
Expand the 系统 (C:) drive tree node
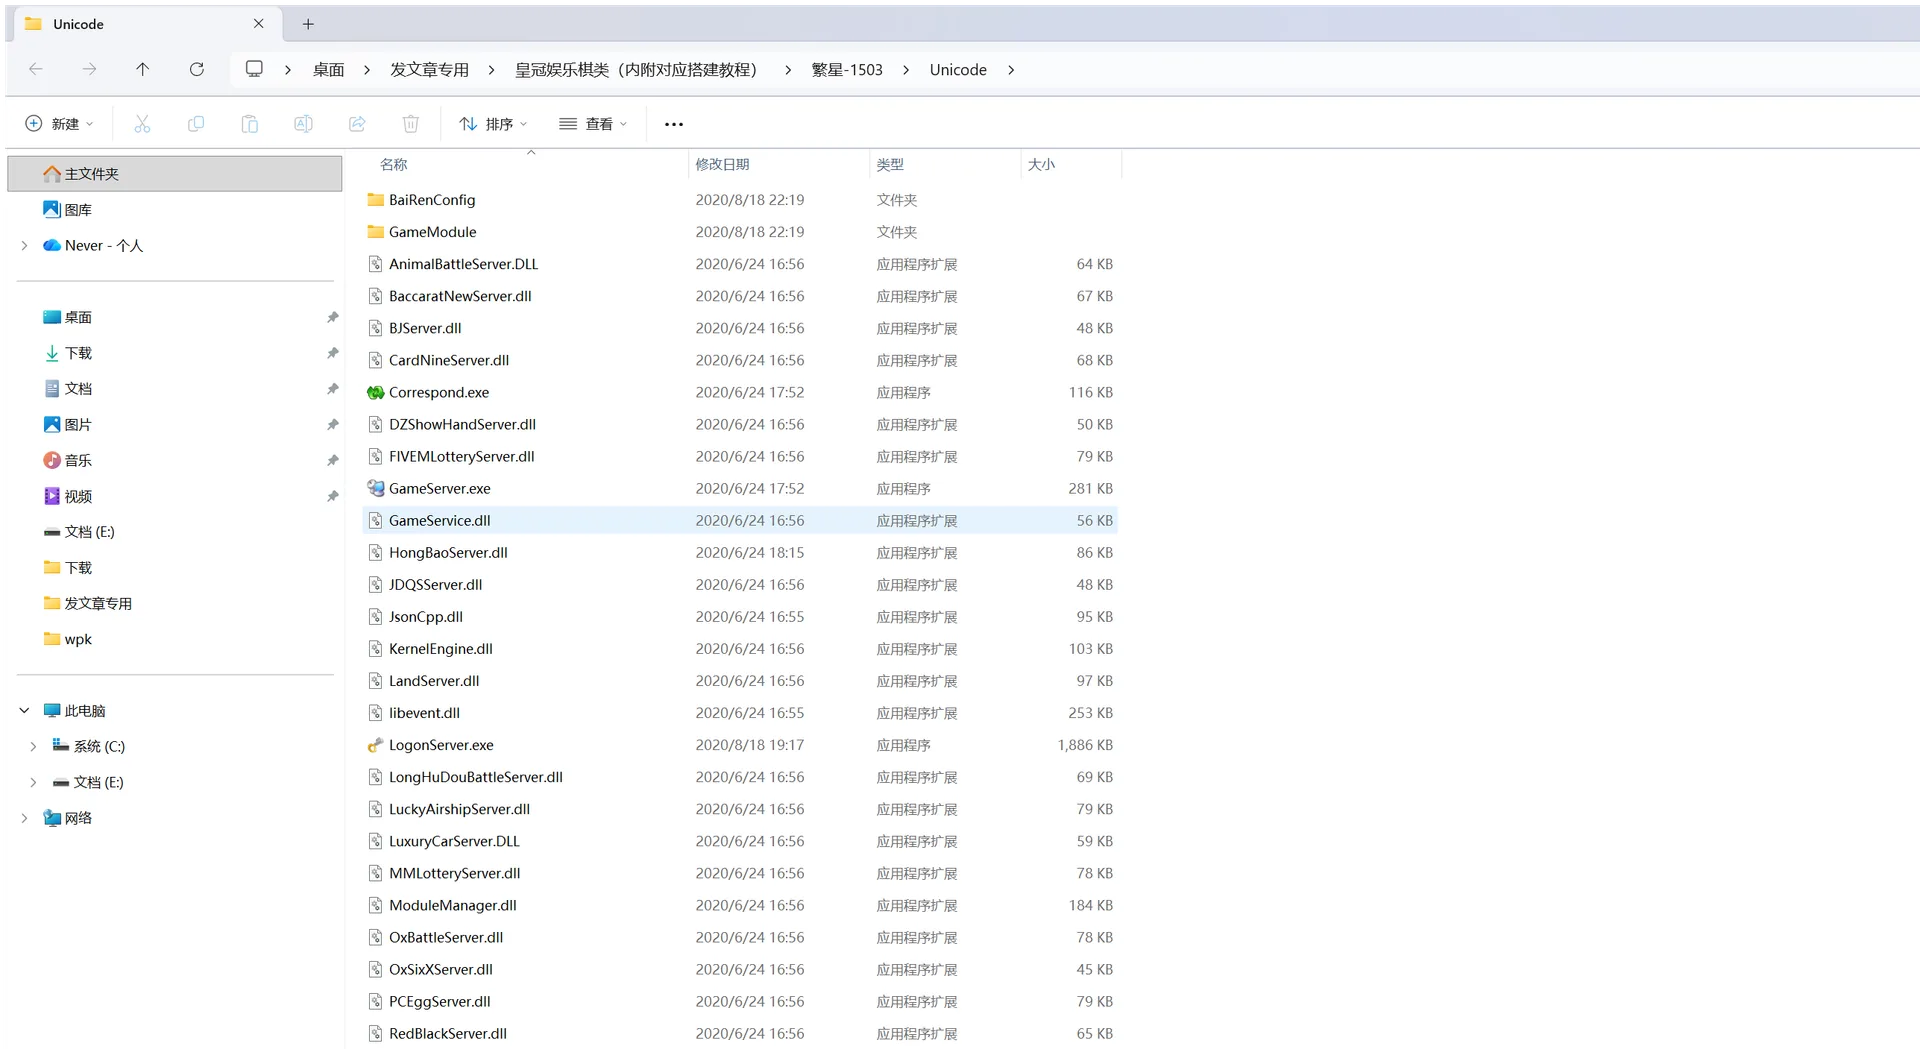click(x=33, y=747)
